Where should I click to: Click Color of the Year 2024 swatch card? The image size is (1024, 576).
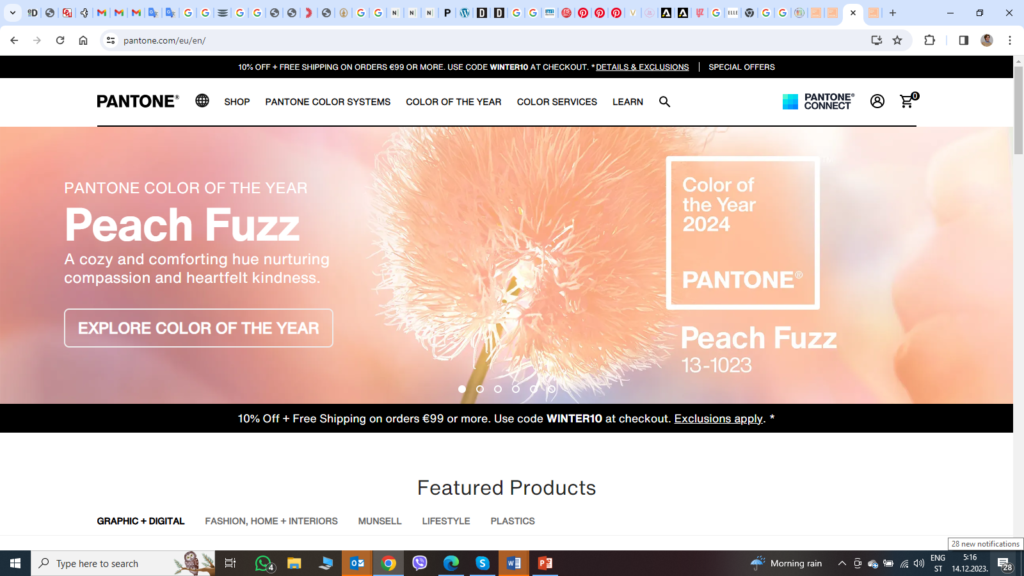pyautogui.click(x=743, y=232)
